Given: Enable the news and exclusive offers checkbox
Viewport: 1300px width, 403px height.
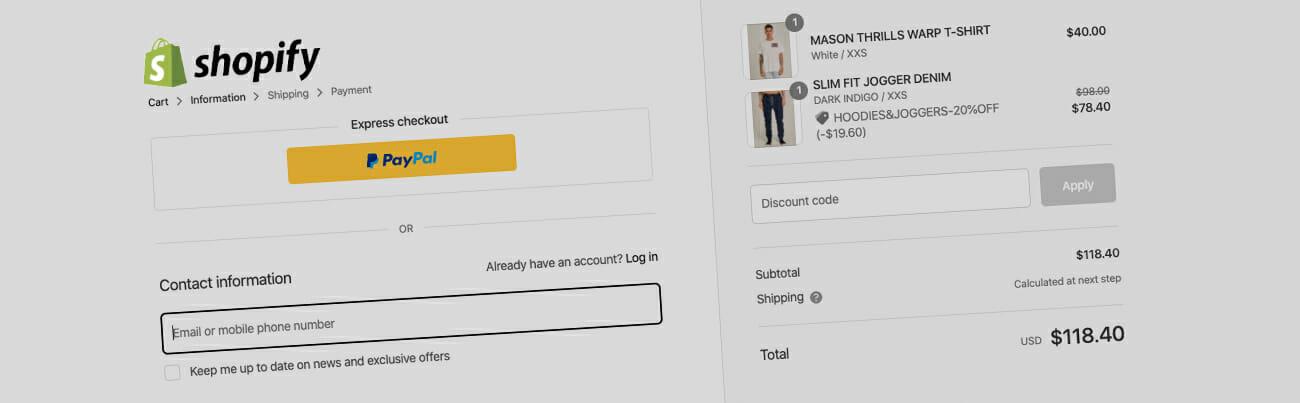Looking at the screenshot, I should click(x=173, y=372).
